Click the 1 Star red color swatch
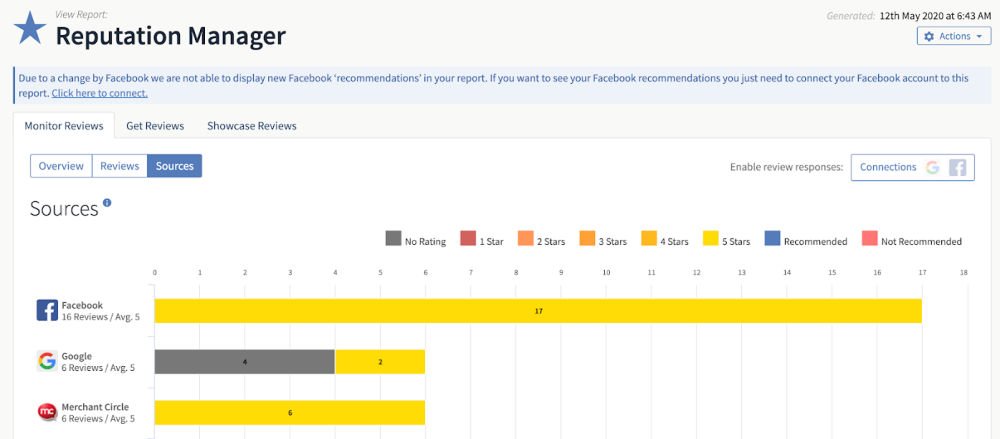 (x=468, y=240)
